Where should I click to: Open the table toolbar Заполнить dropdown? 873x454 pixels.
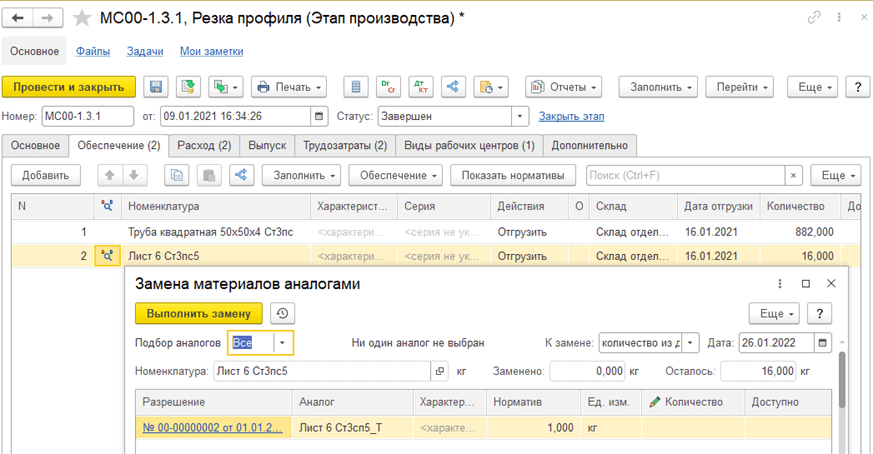click(301, 175)
